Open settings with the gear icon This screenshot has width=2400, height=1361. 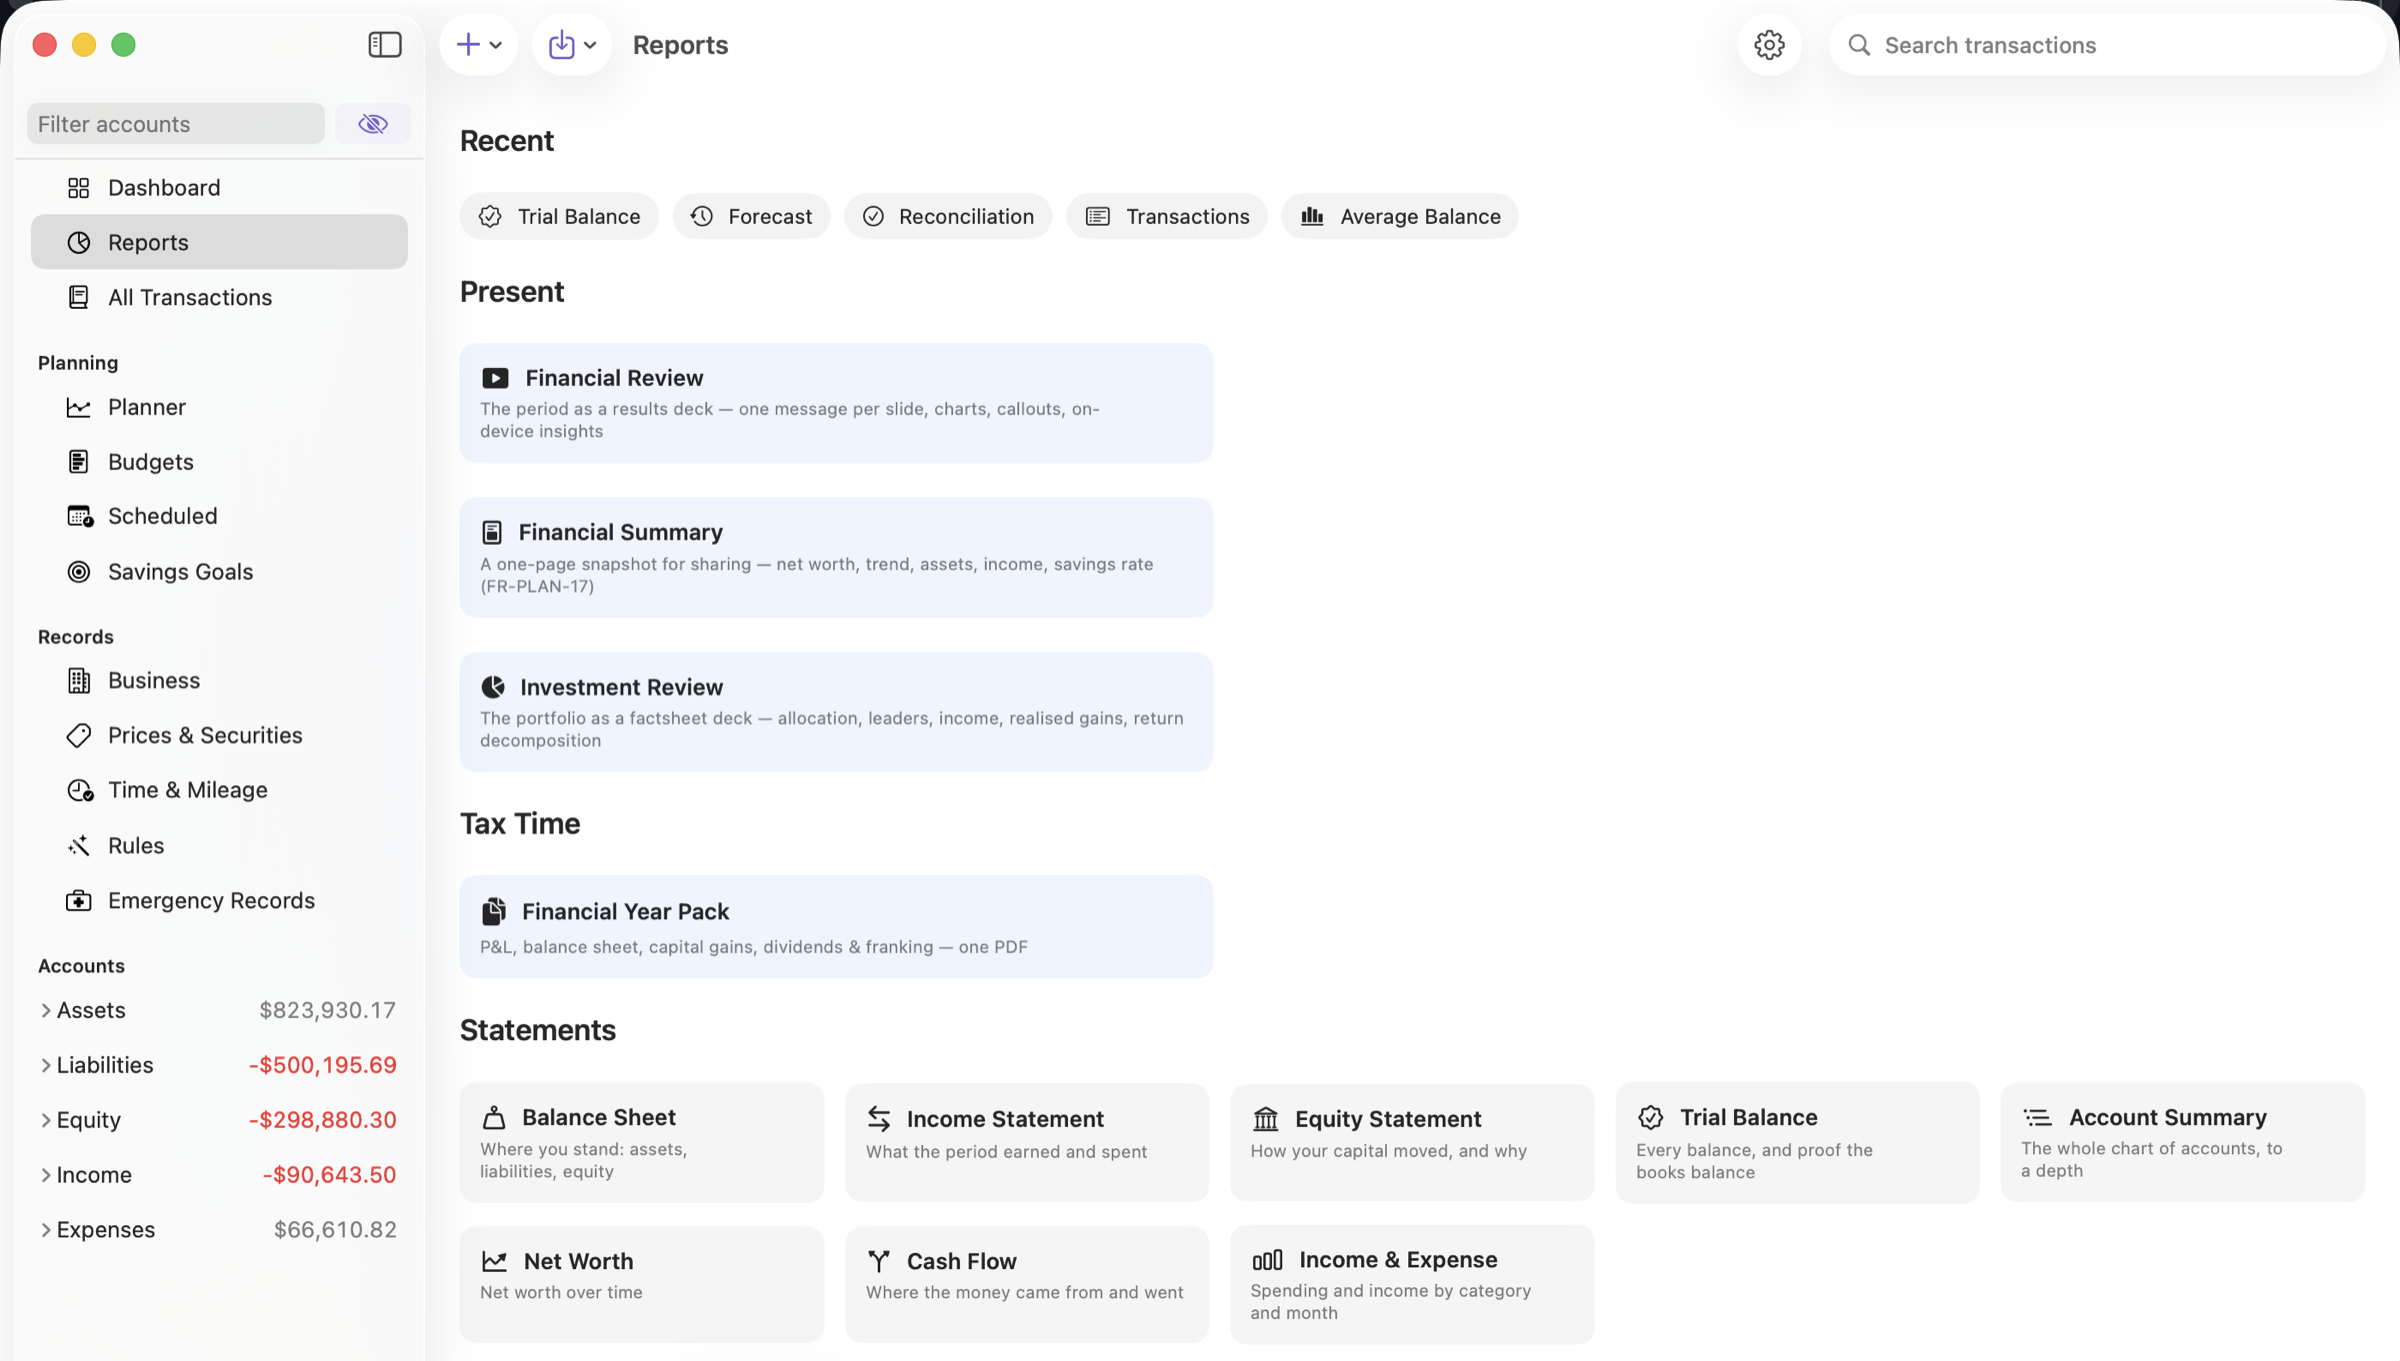click(1769, 45)
